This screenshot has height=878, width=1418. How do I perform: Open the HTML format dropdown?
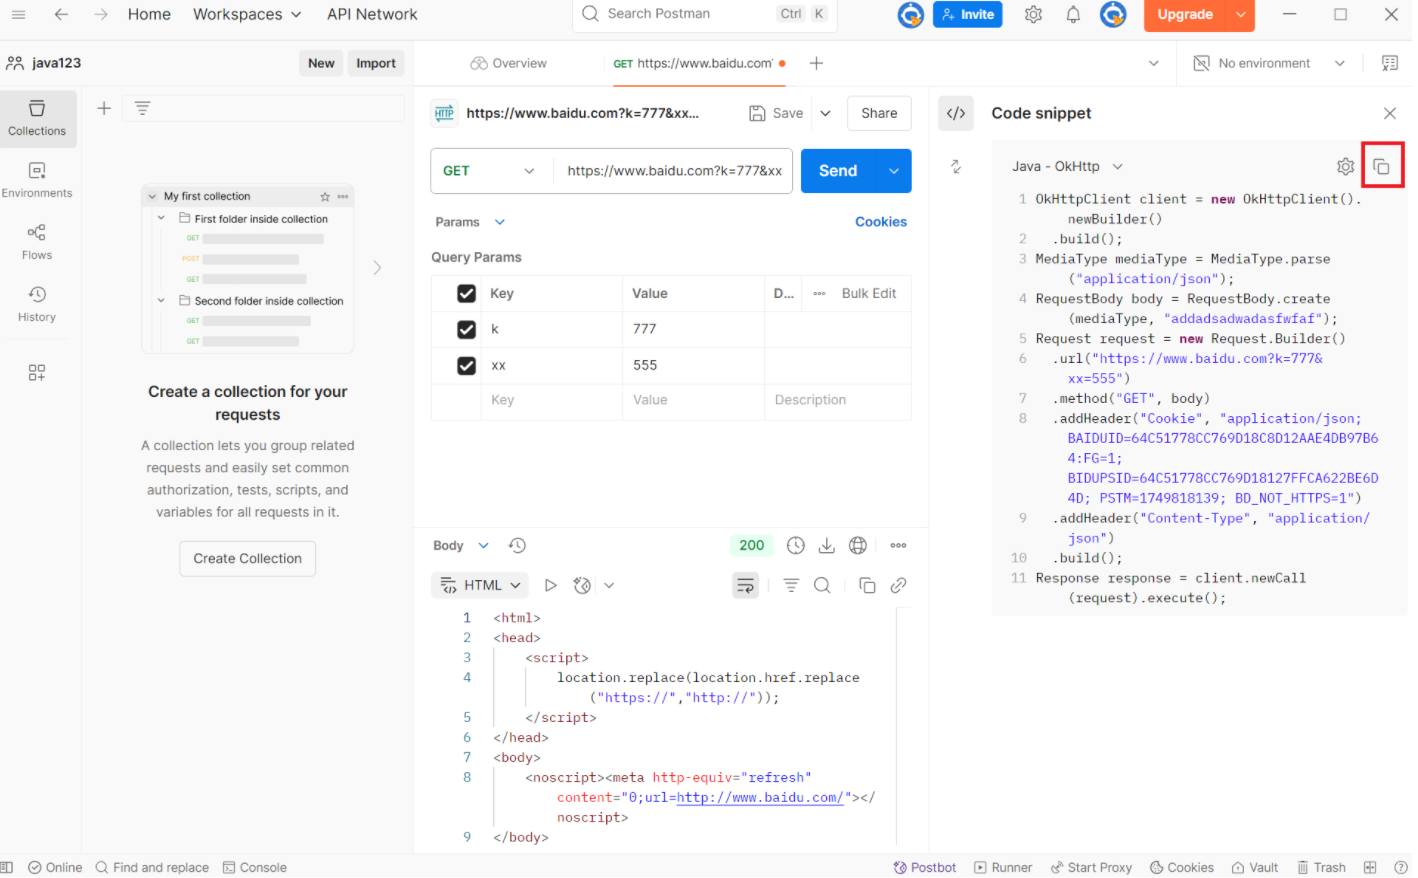[481, 585]
